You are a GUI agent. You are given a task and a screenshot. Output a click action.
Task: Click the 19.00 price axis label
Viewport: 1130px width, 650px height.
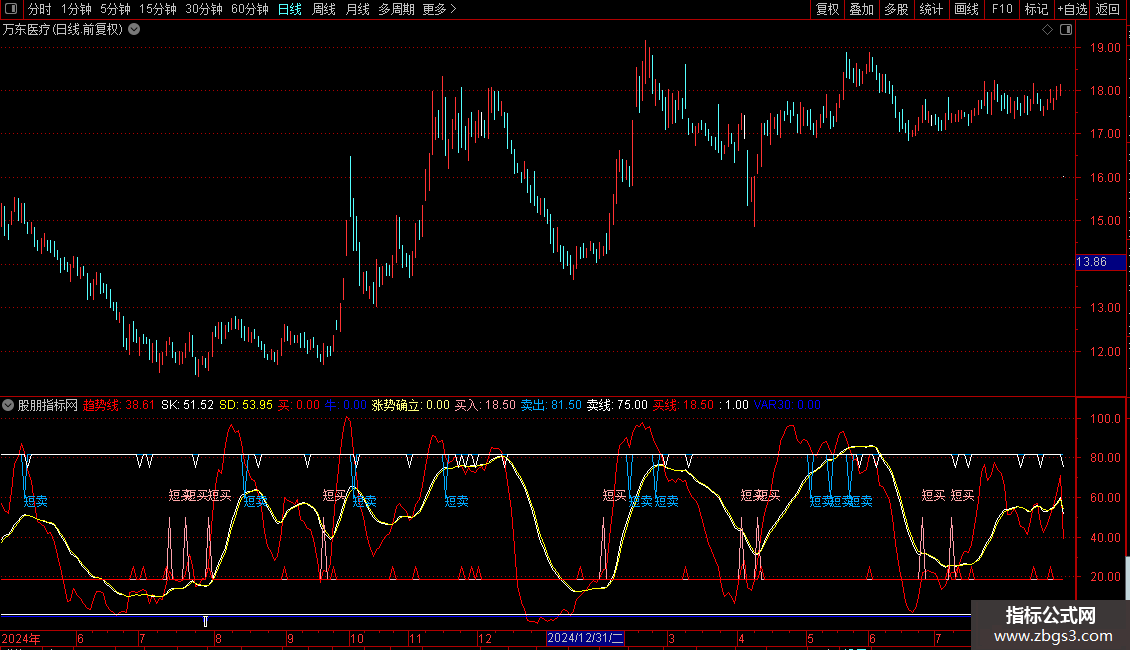pyautogui.click(x=1105, y=48)
